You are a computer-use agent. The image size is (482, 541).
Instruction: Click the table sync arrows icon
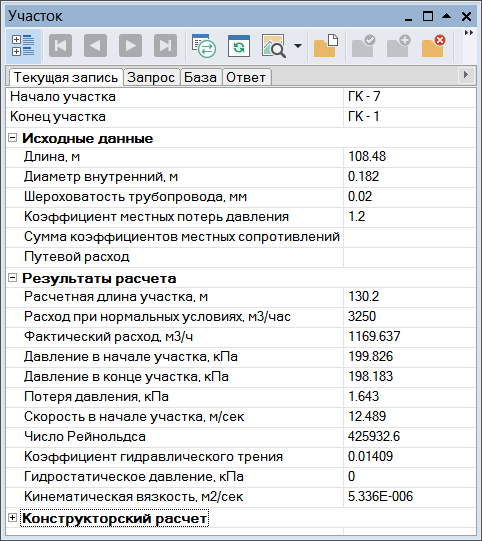(x=204, y=46)
